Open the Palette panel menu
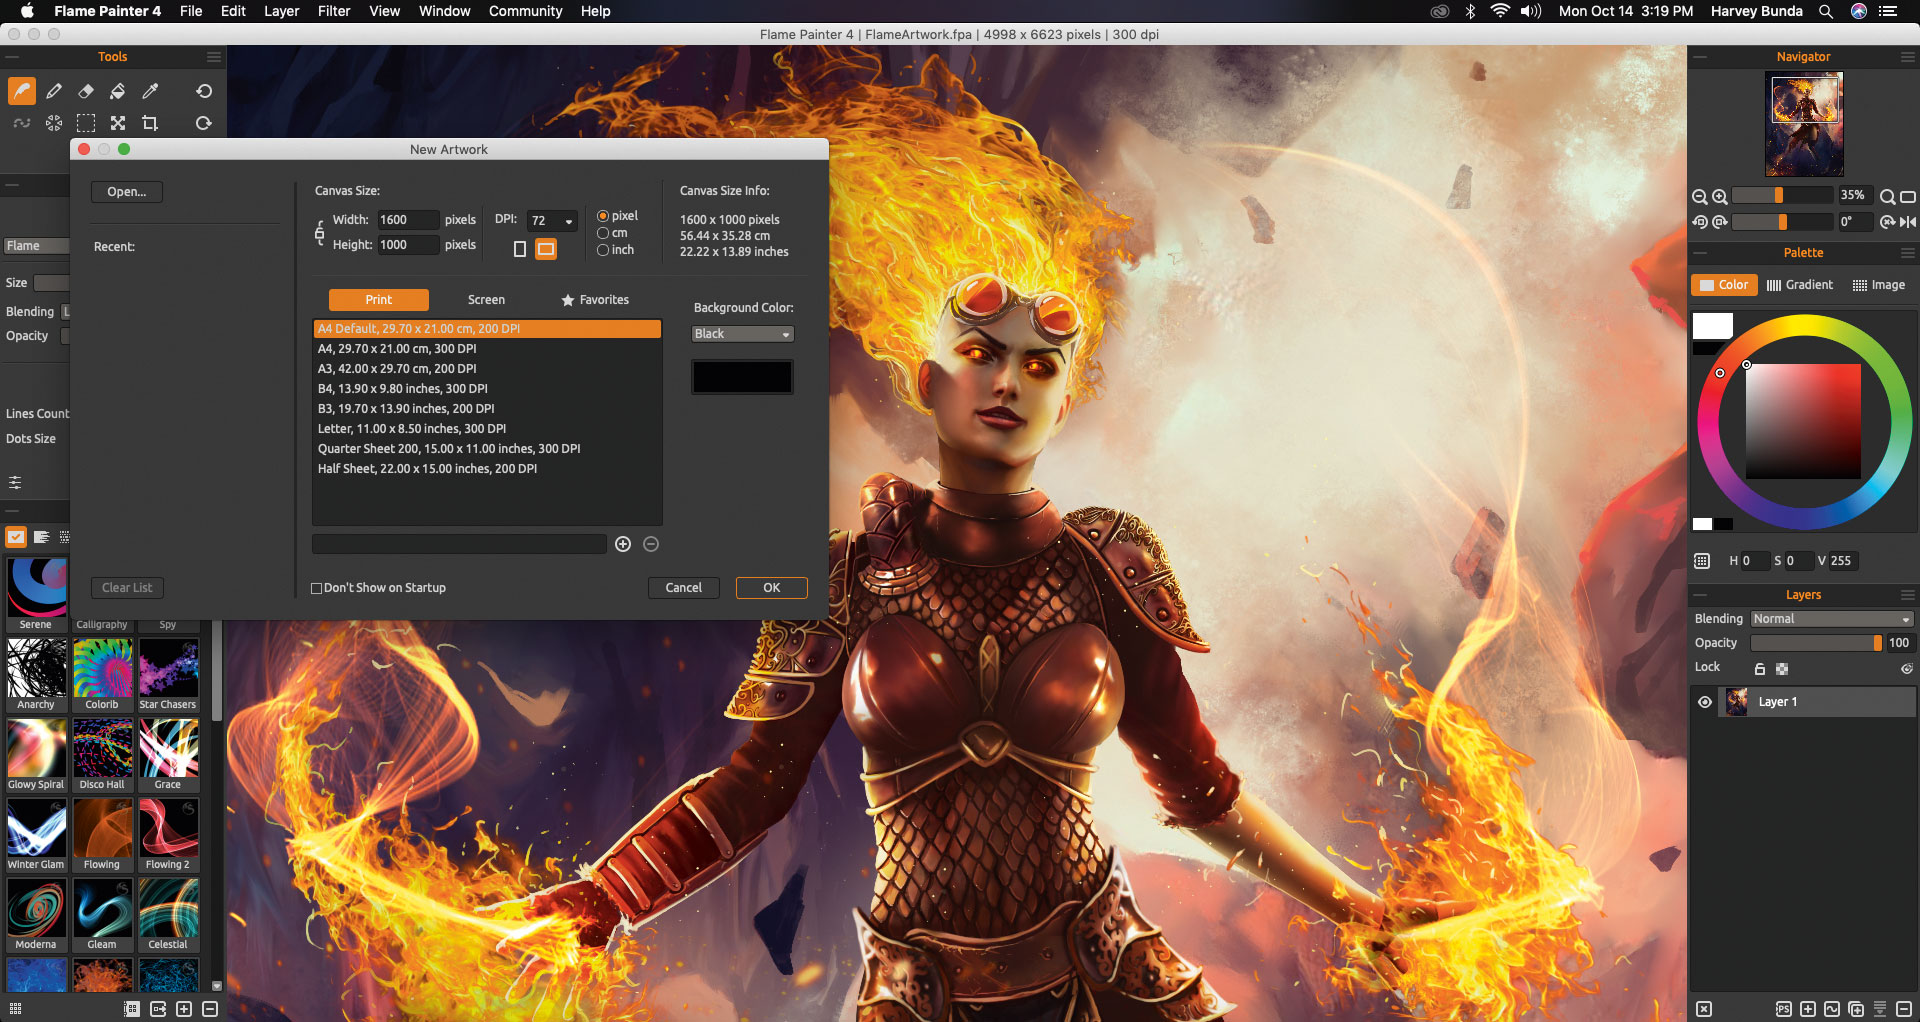Image resolution: width=1920 pixels, height=1022 pixels. pos(1908,253)
